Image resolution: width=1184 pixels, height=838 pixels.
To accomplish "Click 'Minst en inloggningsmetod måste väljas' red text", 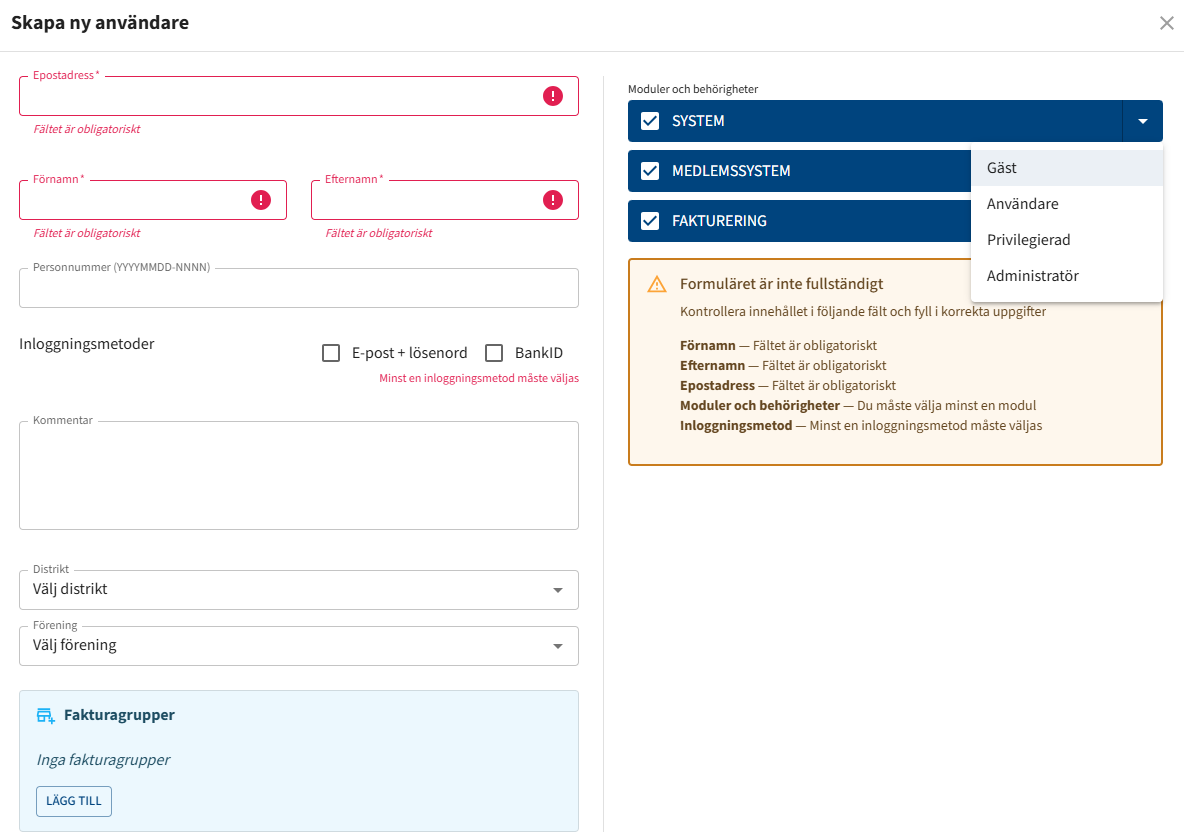I will [479, 378].
